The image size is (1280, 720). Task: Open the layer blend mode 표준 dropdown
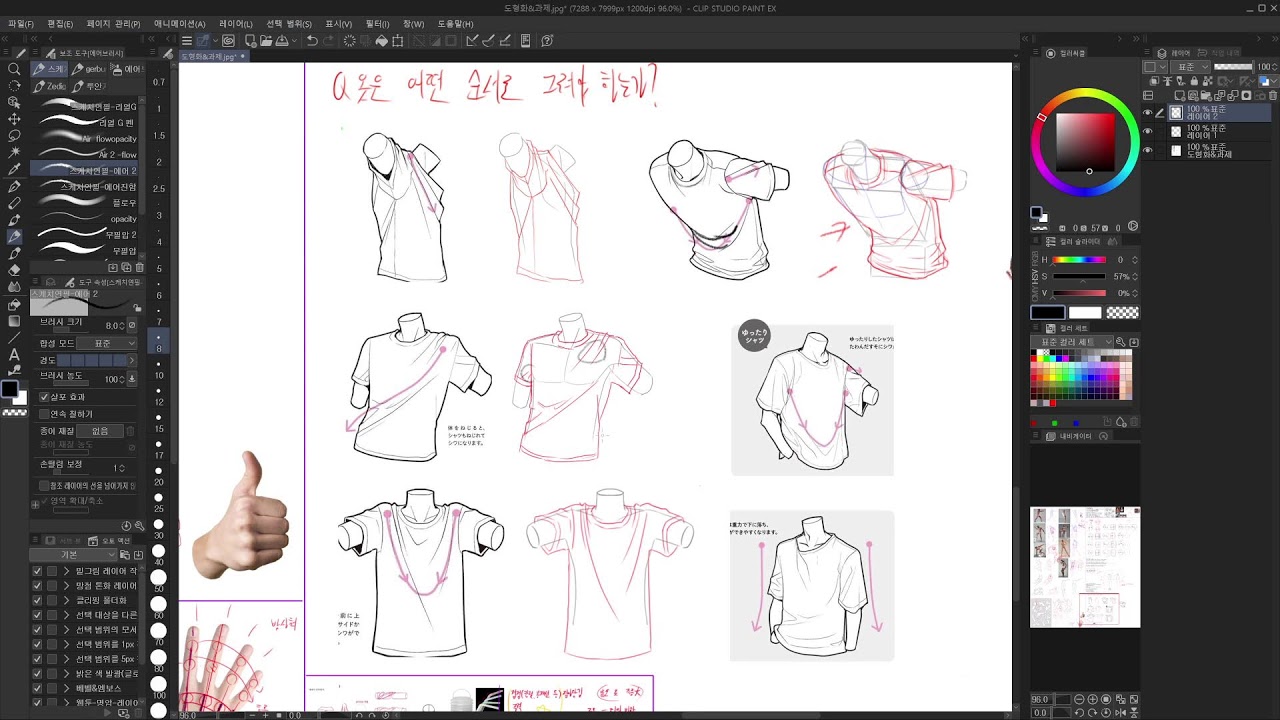1192,67
